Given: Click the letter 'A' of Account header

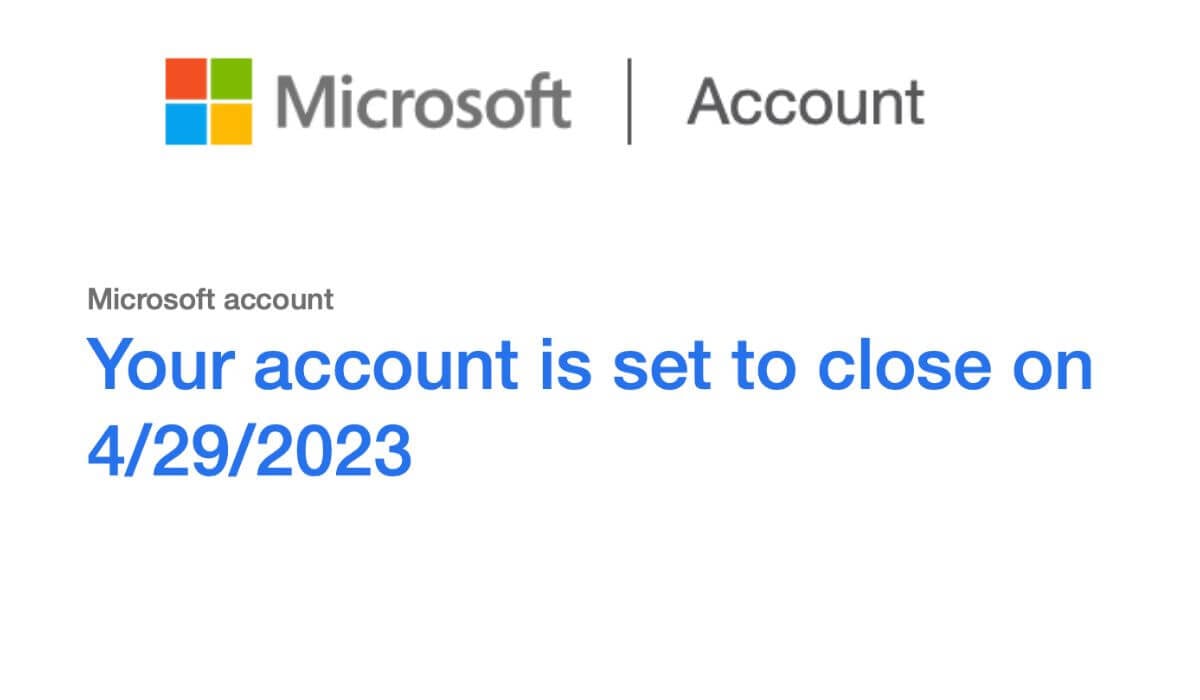Looking at the screenshot, I should (709, 102).
